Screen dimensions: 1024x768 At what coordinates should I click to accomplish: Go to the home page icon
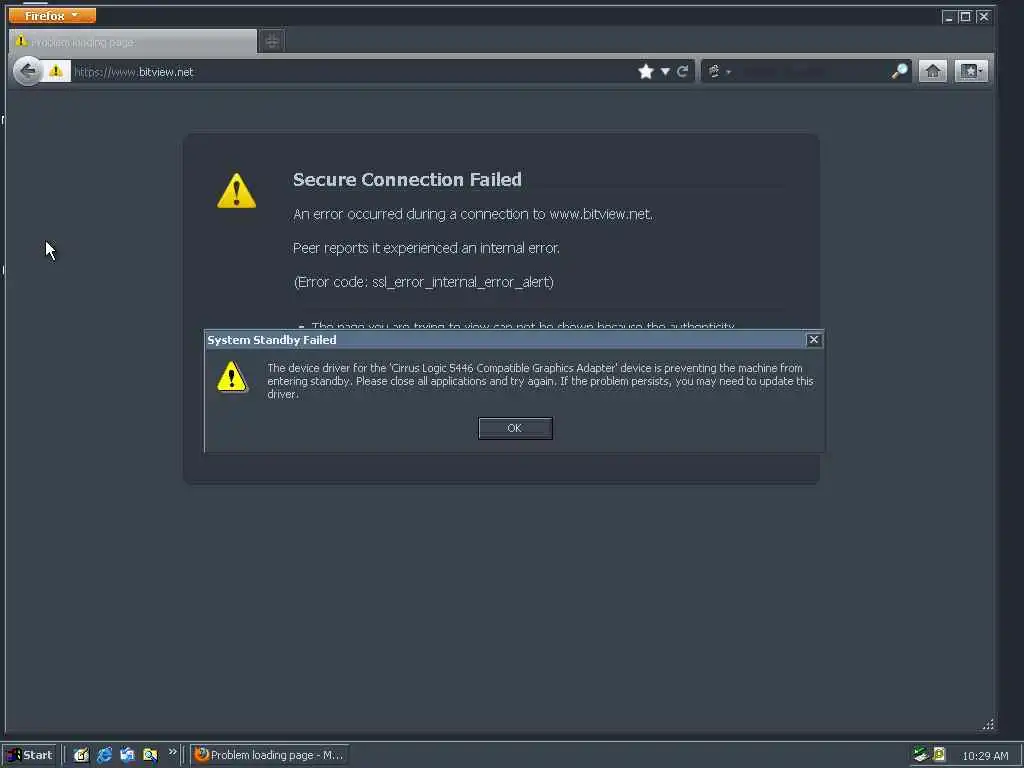(933, 71)
